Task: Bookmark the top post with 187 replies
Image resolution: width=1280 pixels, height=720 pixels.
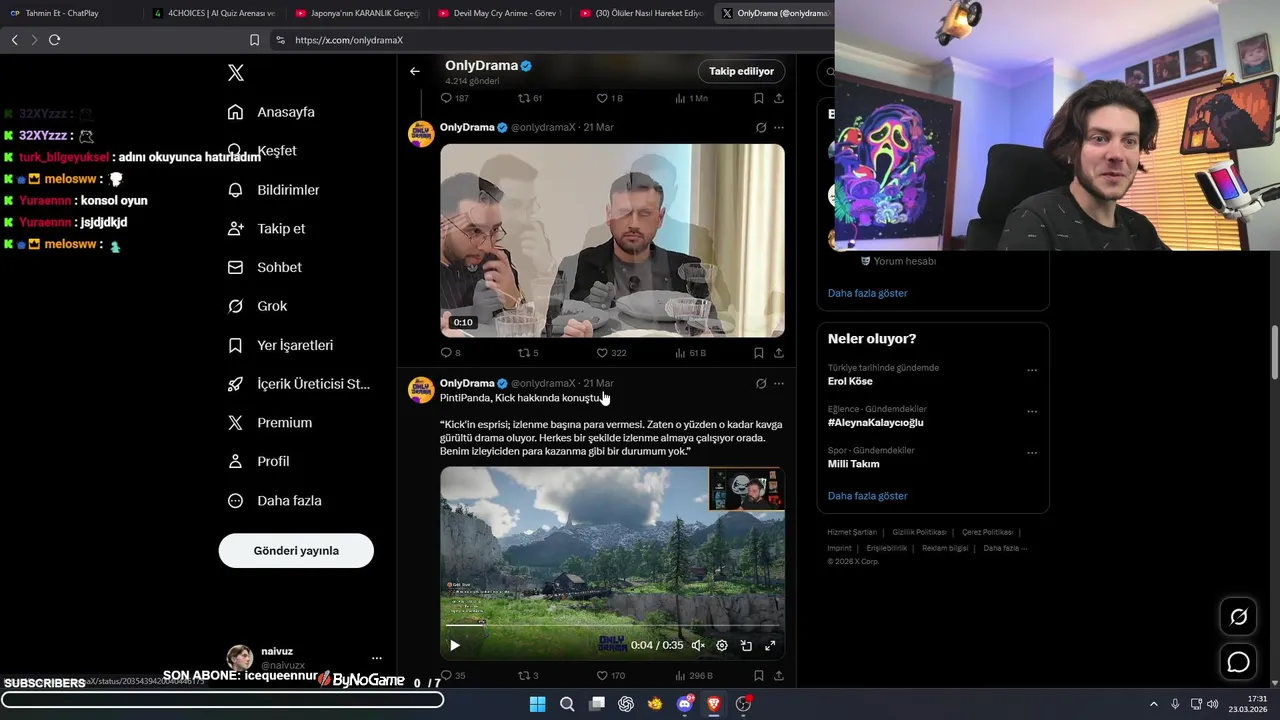Action: (759, 98)
